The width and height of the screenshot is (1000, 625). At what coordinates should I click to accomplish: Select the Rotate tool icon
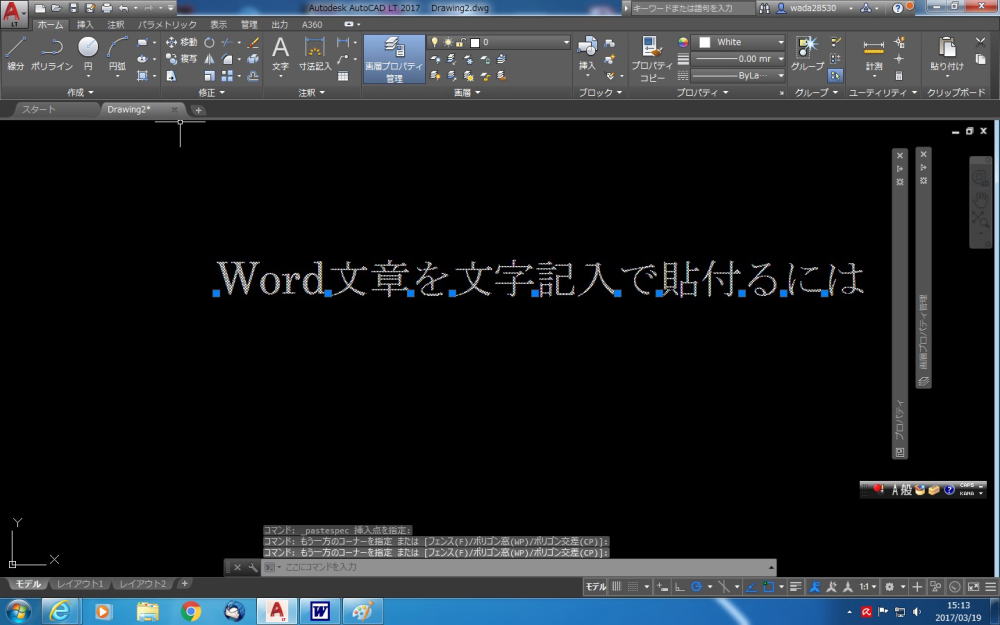(x=209, y=42)
